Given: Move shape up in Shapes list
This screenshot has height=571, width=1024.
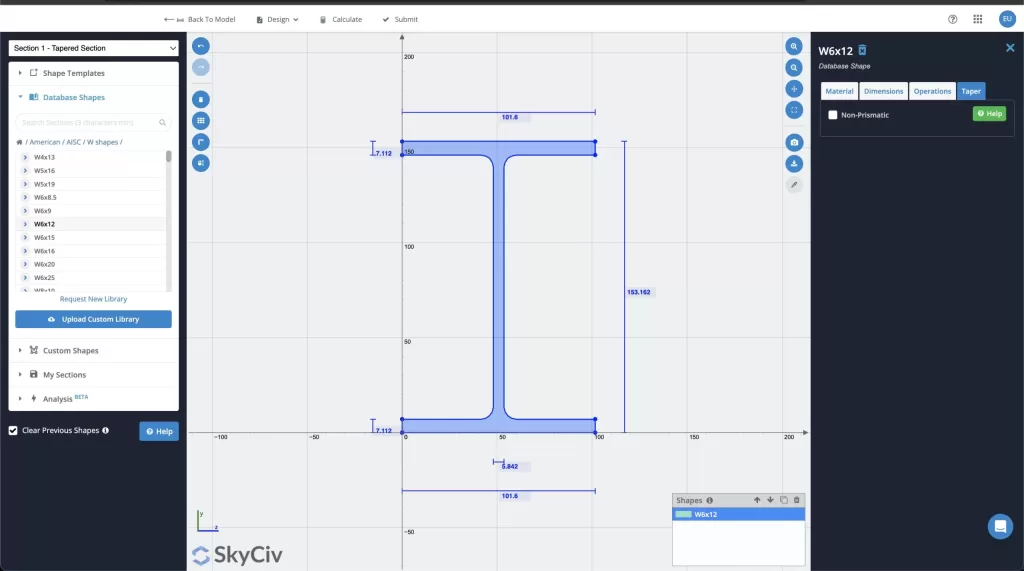Looking at the screenshot, I should click(757, 500).
